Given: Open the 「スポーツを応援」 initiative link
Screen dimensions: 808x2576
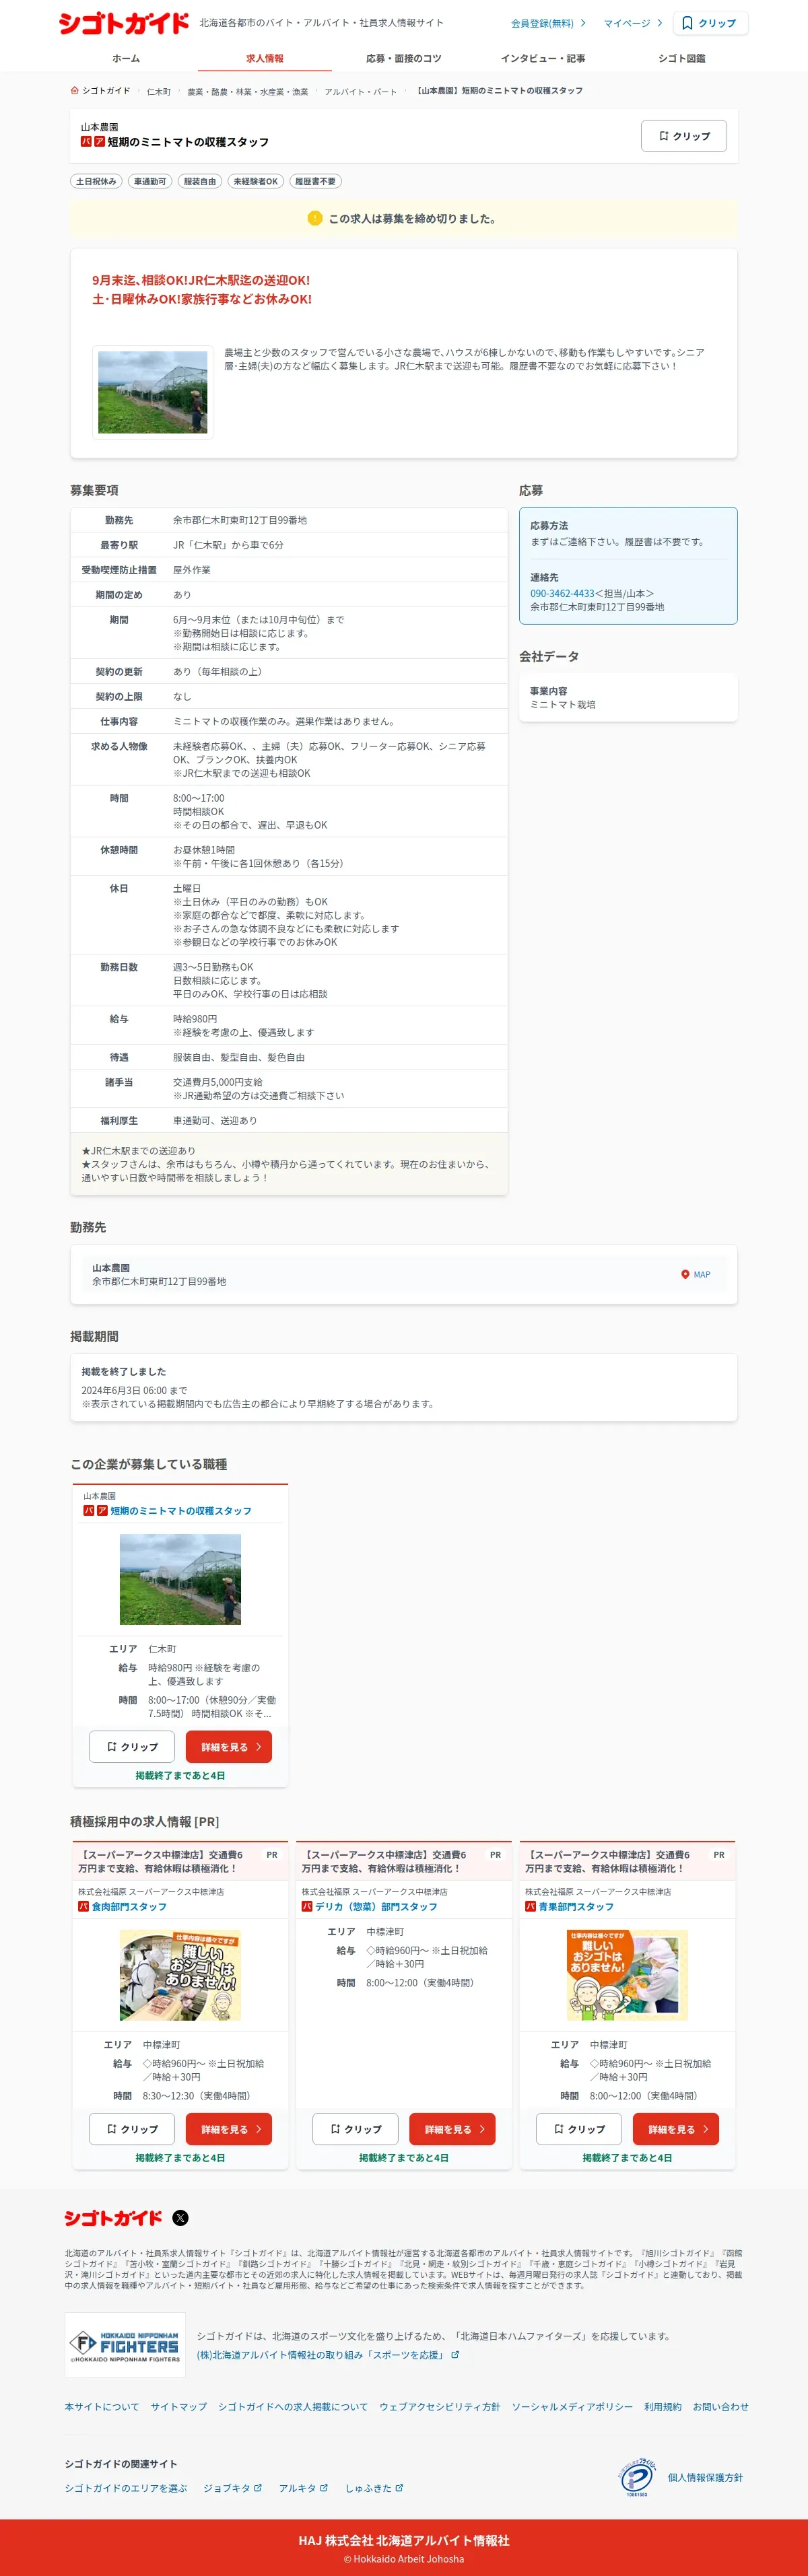Looking at the screenshot, I should pyautogui.click(x=328, y=2354).
